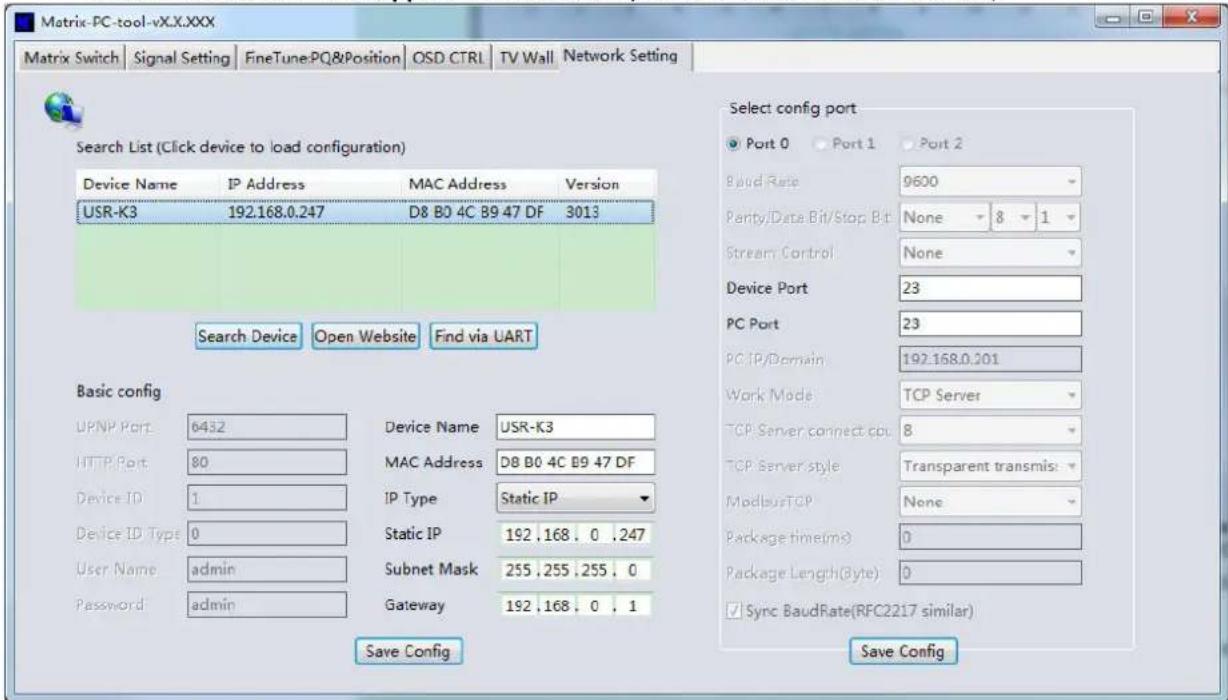The height and width of the screenshot is (700, 1228).
Task: Select the USR-K3 device row
Action: (x=365, y=212)
